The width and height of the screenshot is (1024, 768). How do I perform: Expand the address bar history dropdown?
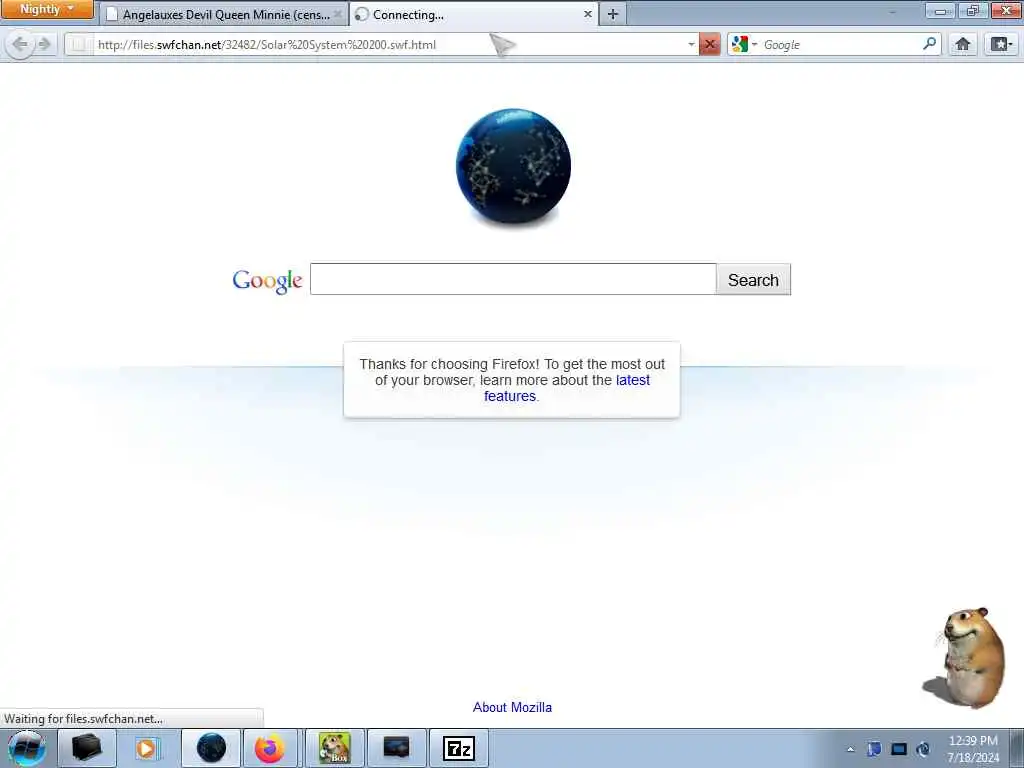tap(691, 44)
